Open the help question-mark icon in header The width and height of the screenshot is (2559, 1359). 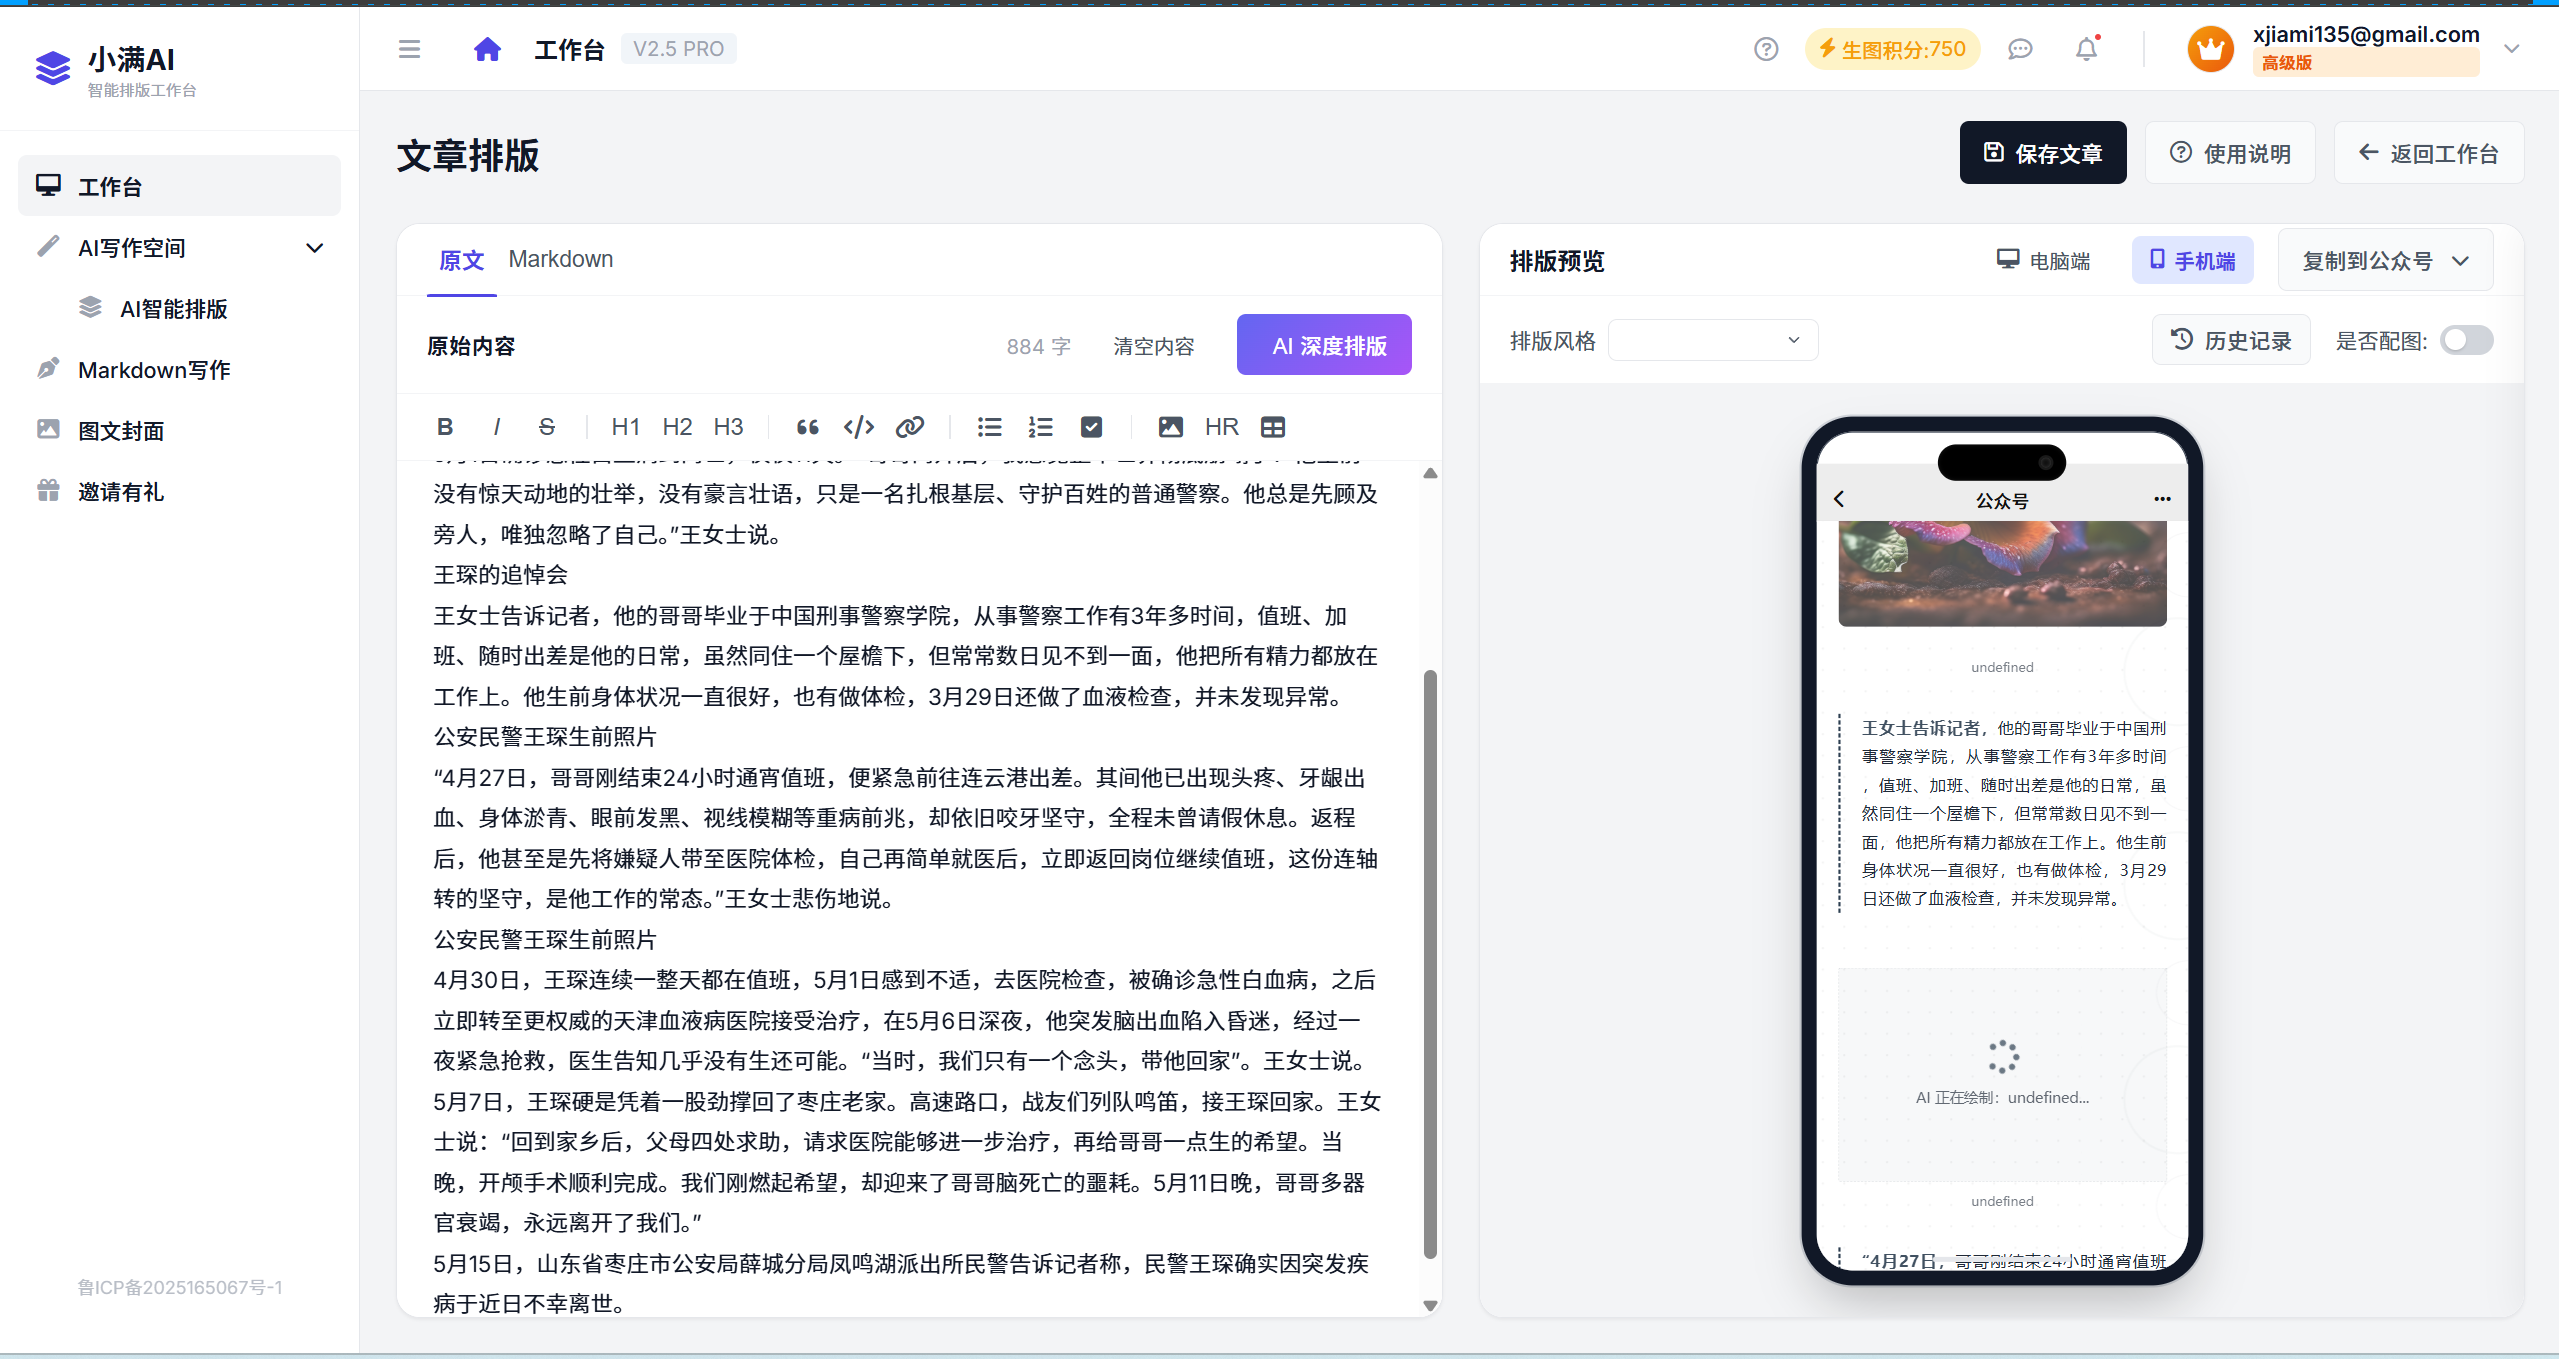pyautogui.click(x=1766, y=49)
